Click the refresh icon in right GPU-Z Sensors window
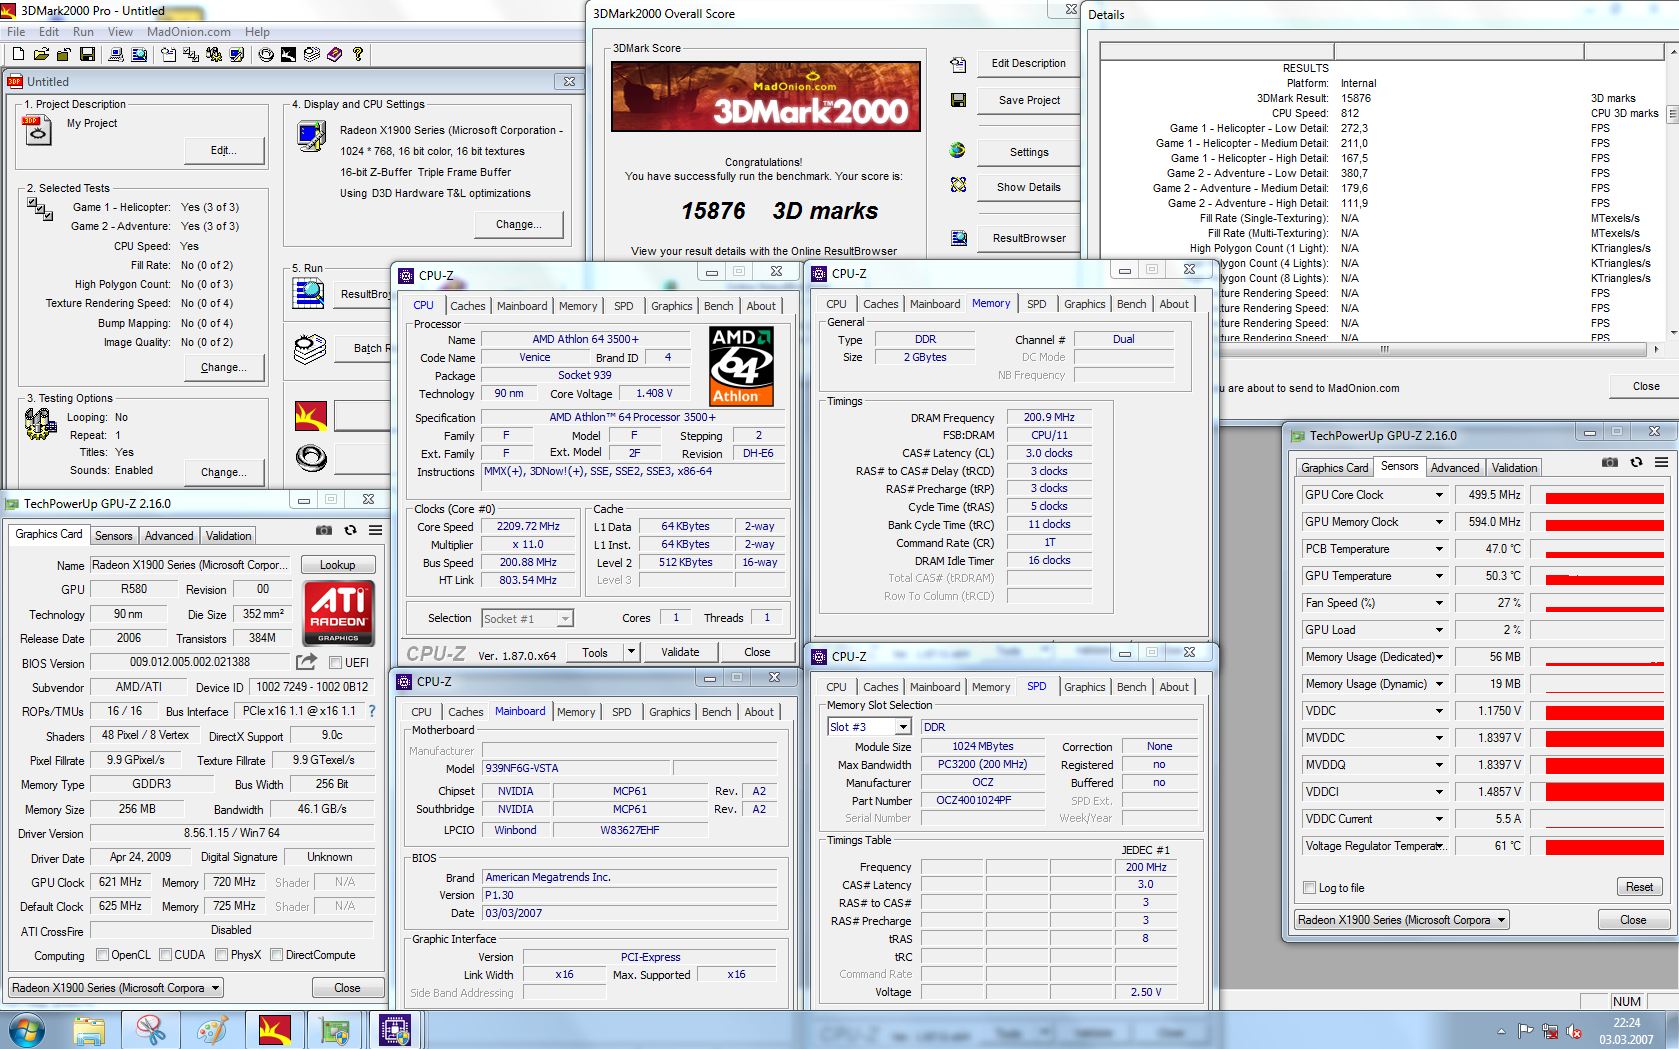This screenshot has height=1049, width=1679. (1636, 462)
